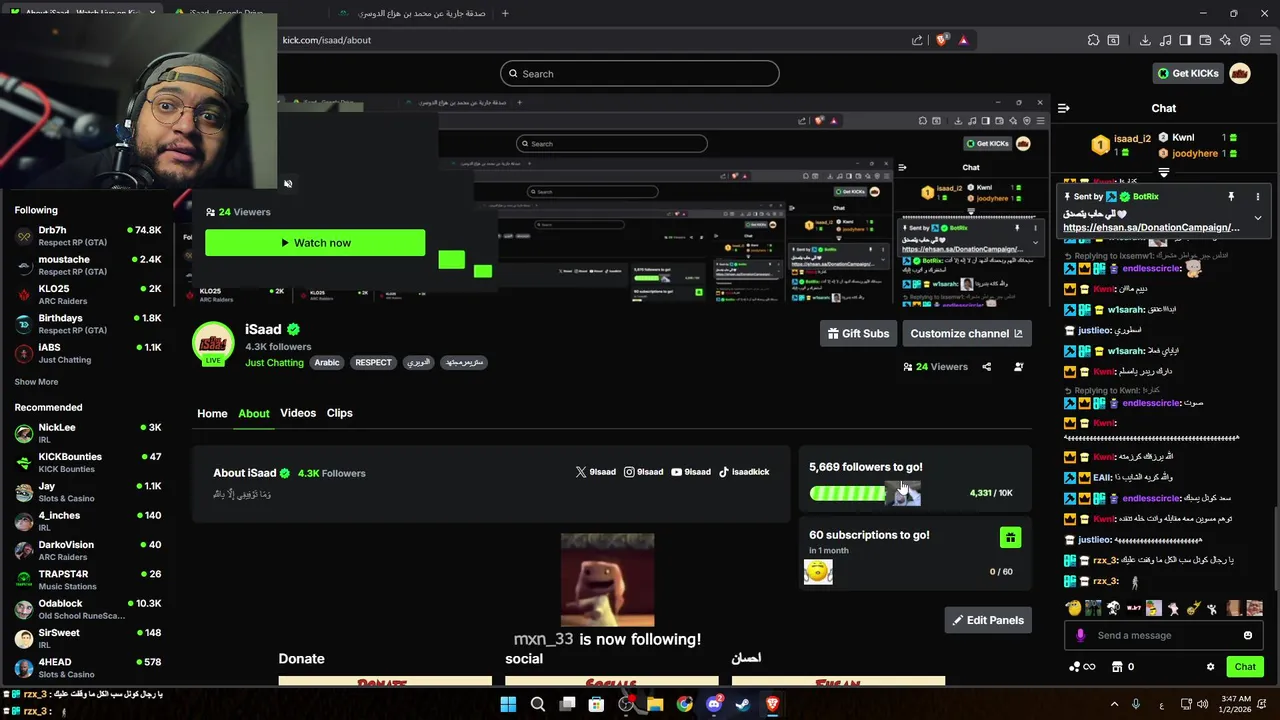The width and height of the screenshot is (1280, 720).
Task: Open the Brave Wallet icon
Action: point(1205,40)
